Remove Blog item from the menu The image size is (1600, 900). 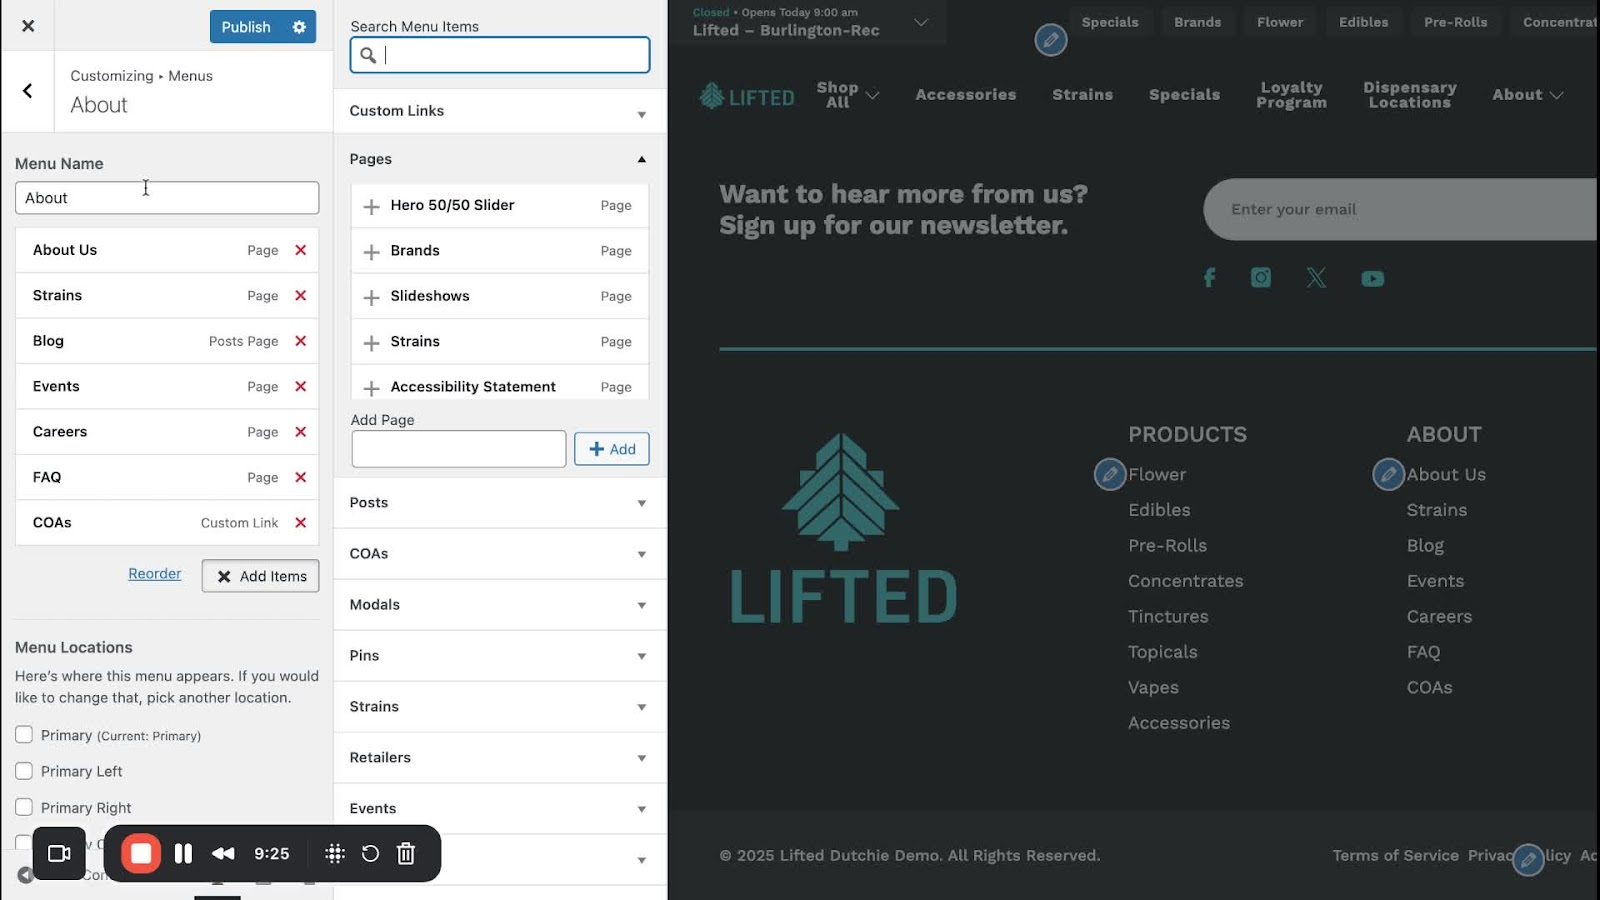coord(300,341)
